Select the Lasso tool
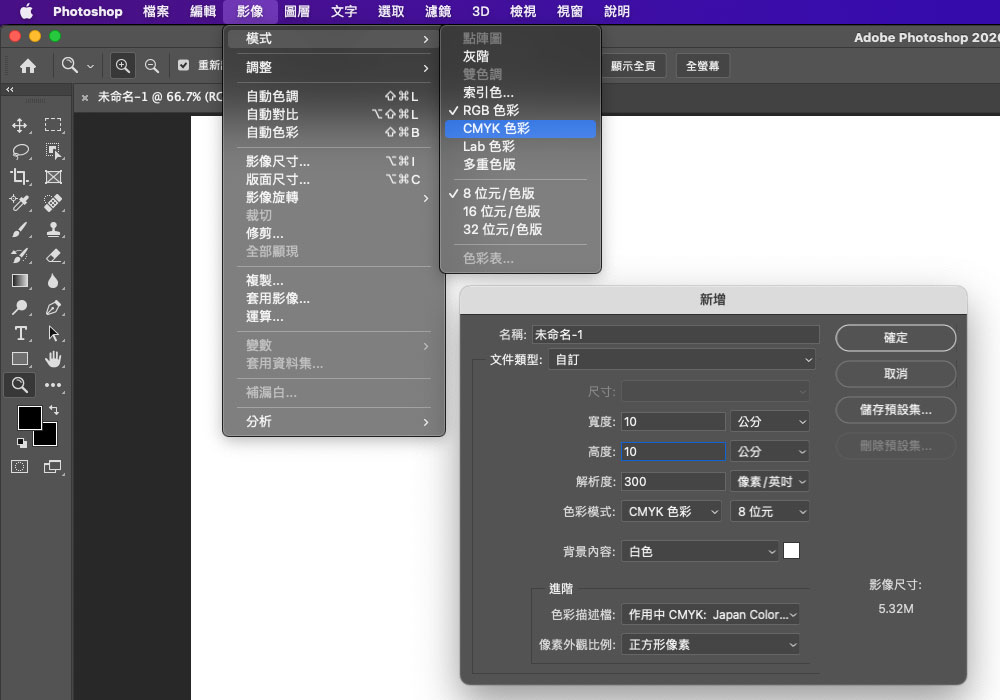The height and width of the screenshot is (700, 1000). coord(19,151)
